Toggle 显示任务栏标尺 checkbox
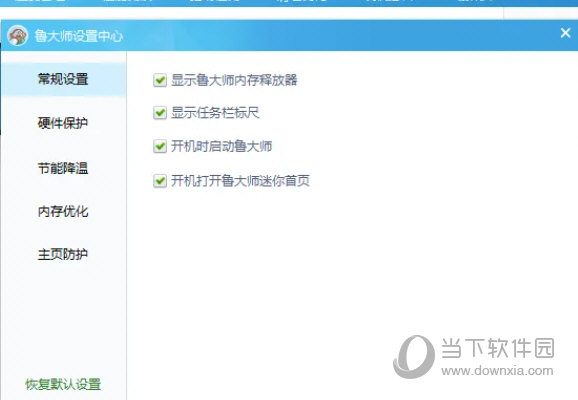This screenshot has height=400, width=578. pyautogui.click(x=160, y=113)
